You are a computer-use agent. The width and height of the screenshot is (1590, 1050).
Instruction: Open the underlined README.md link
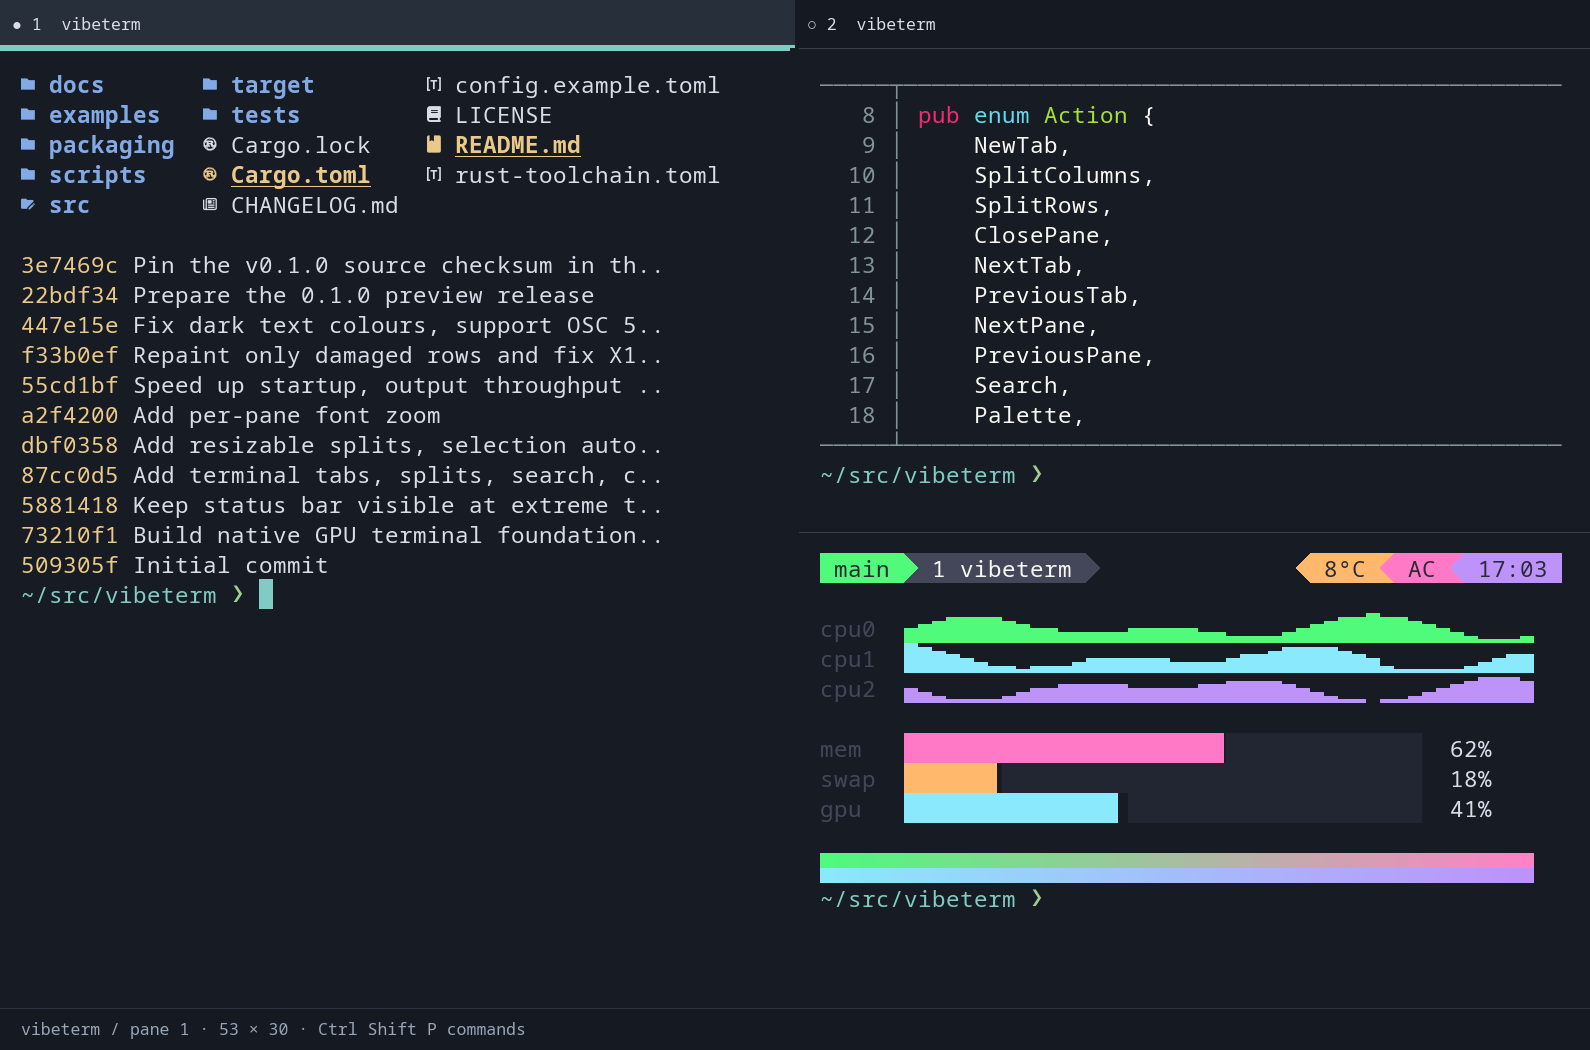[518, 146]
